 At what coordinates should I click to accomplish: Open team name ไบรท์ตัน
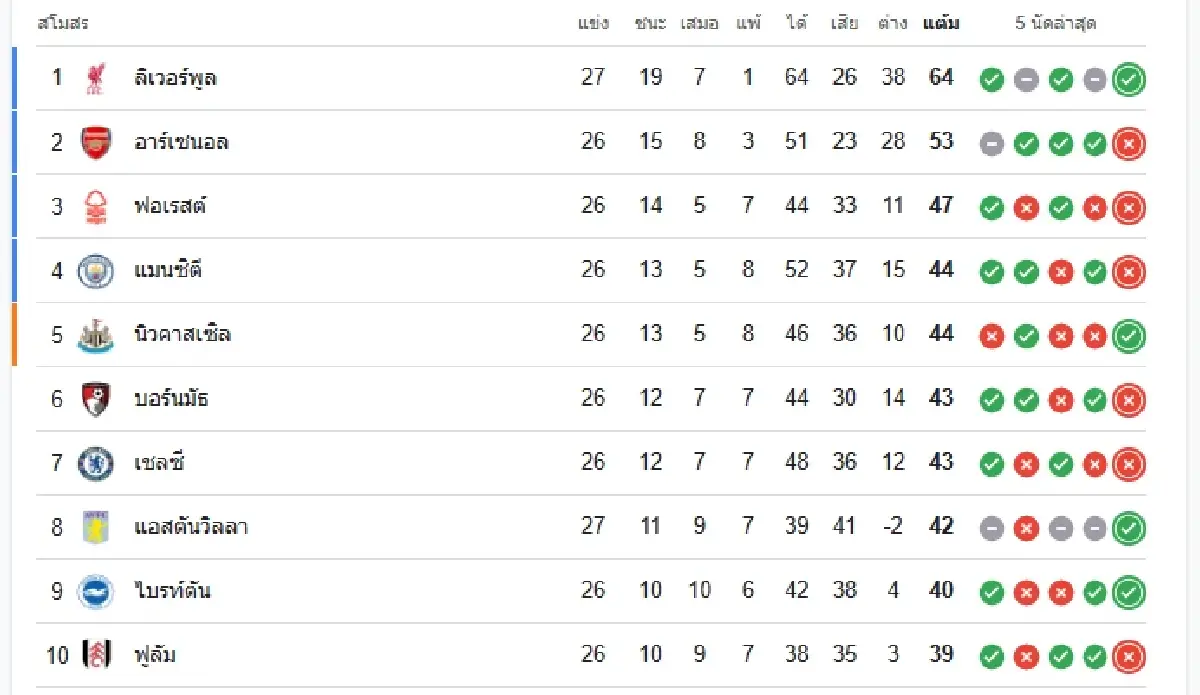click(172, 591)
